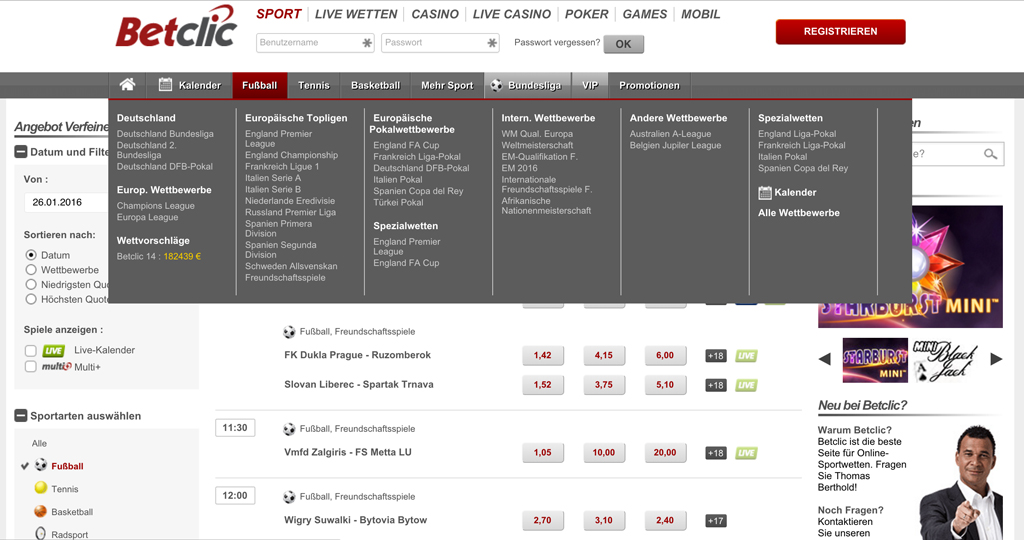Click the Tennis ball icon in sidebar
The width and height of the screenshot is (1024, 540).
pos(40,488)
